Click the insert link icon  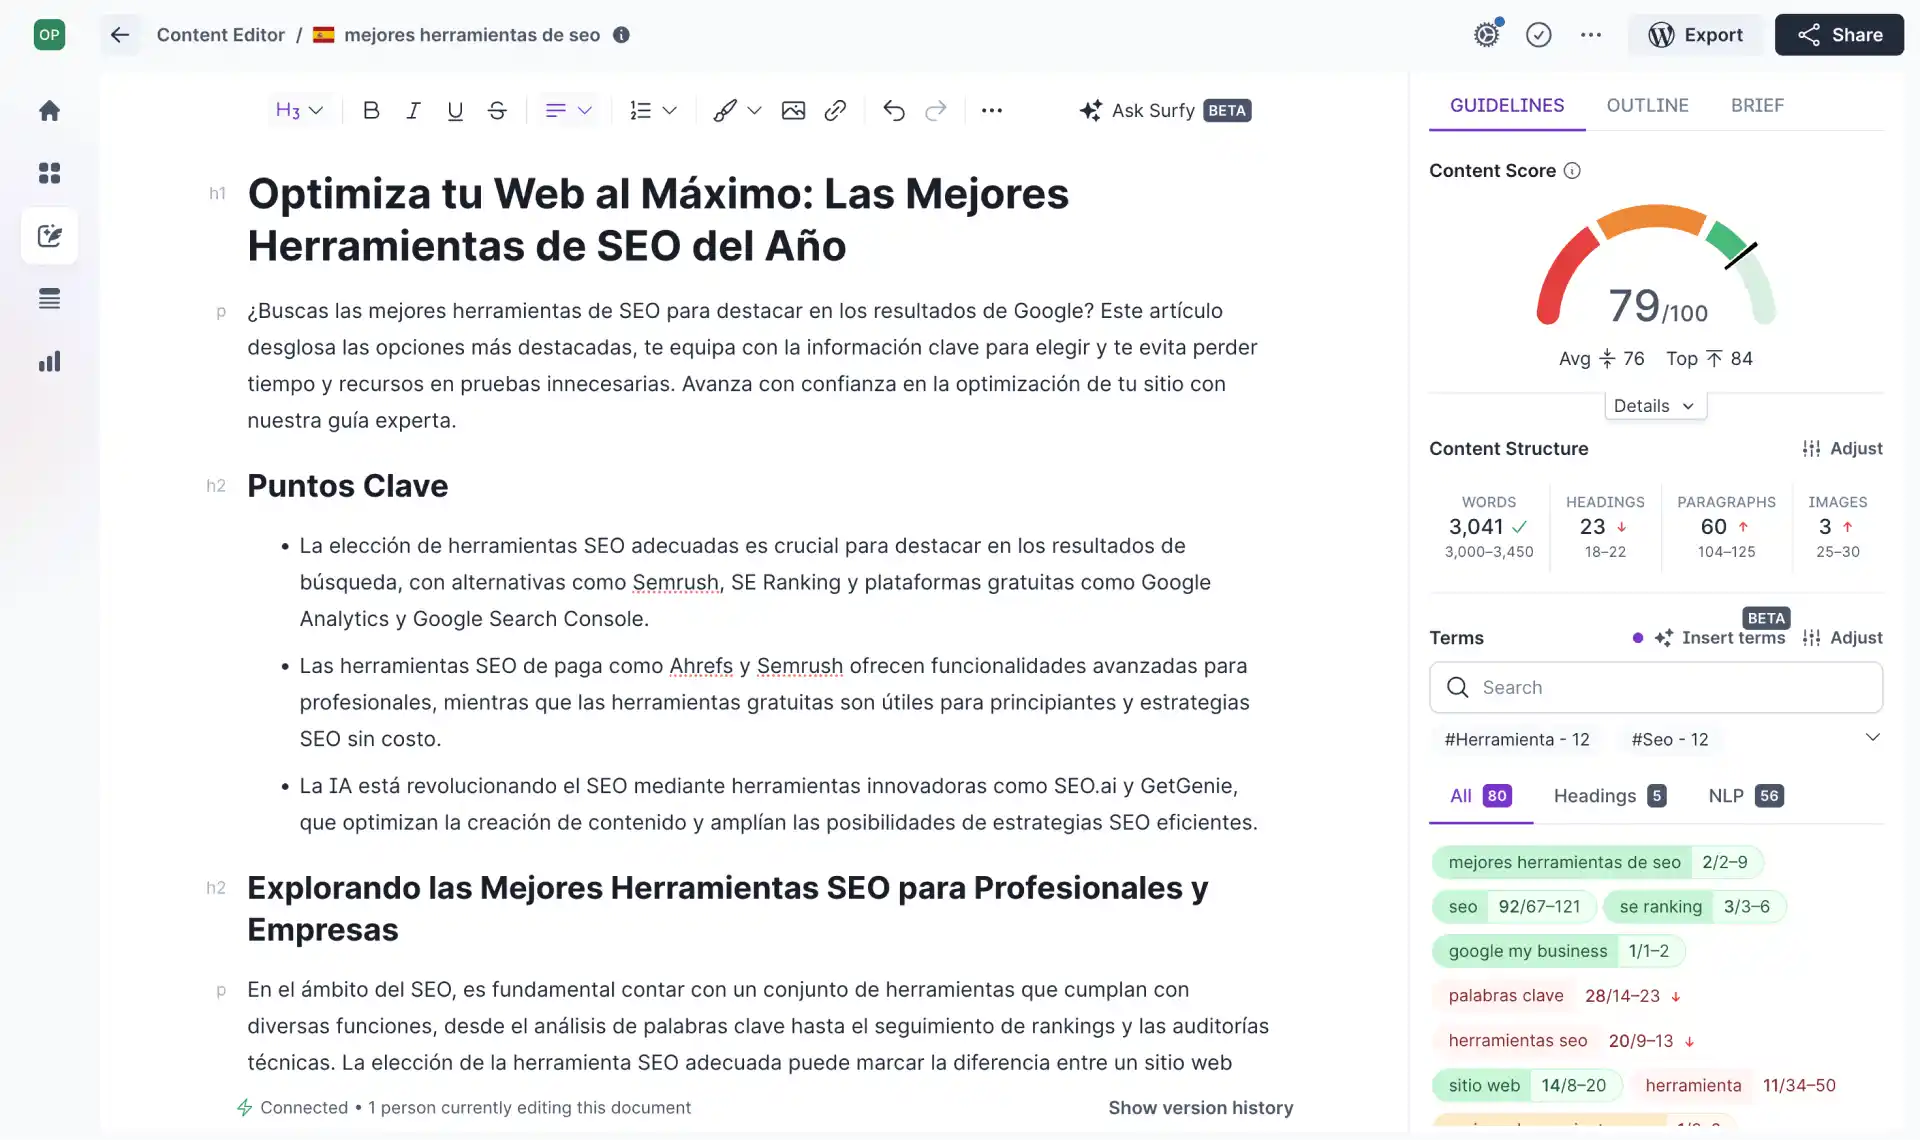[835, 110]
